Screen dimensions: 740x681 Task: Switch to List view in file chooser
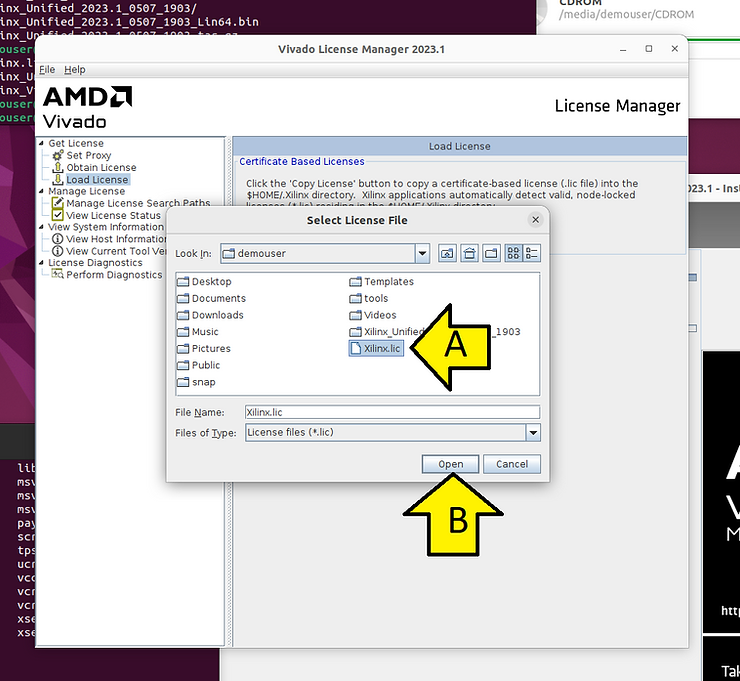514,254
